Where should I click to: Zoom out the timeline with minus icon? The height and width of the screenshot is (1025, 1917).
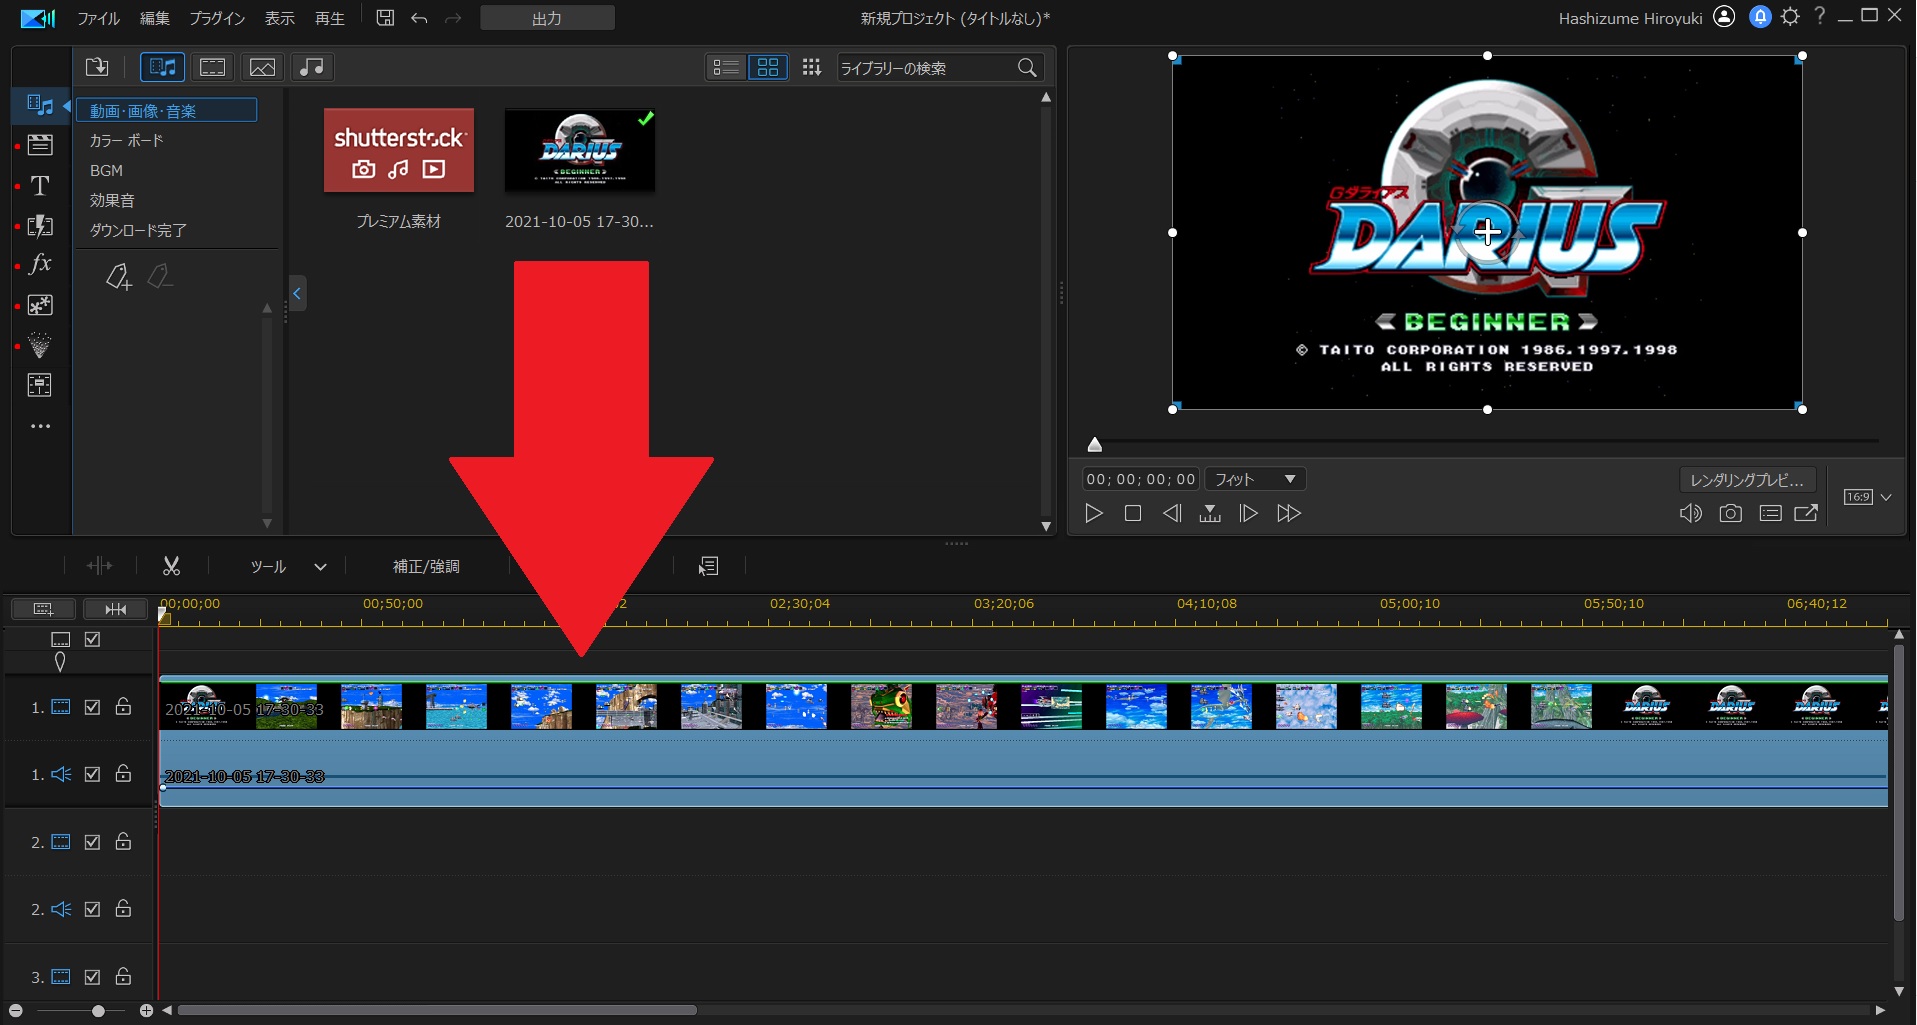pos(16,1011)
